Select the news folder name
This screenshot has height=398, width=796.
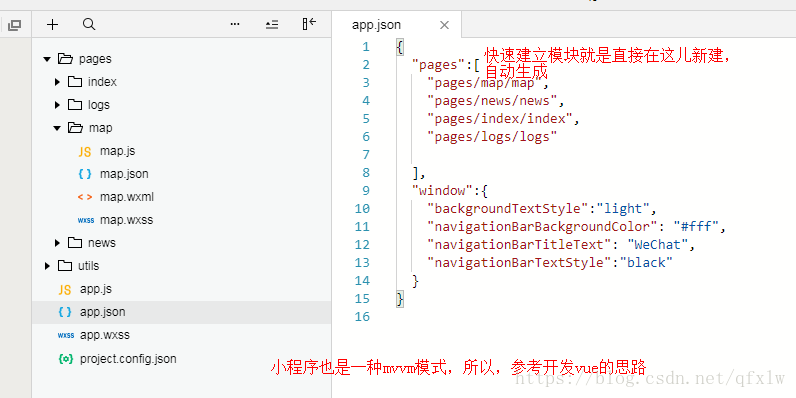[102, 243]
